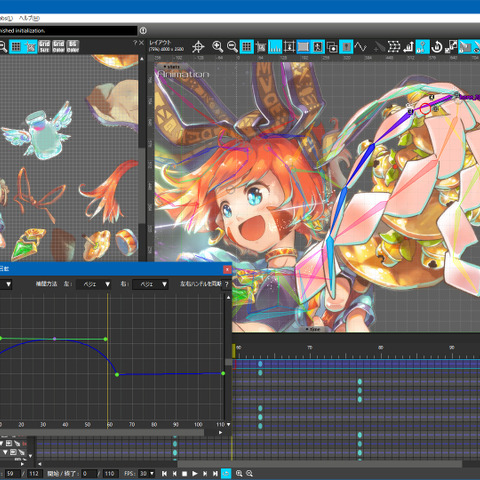
Task: Close the curve editor dialog
Action: tap(227, 269)
